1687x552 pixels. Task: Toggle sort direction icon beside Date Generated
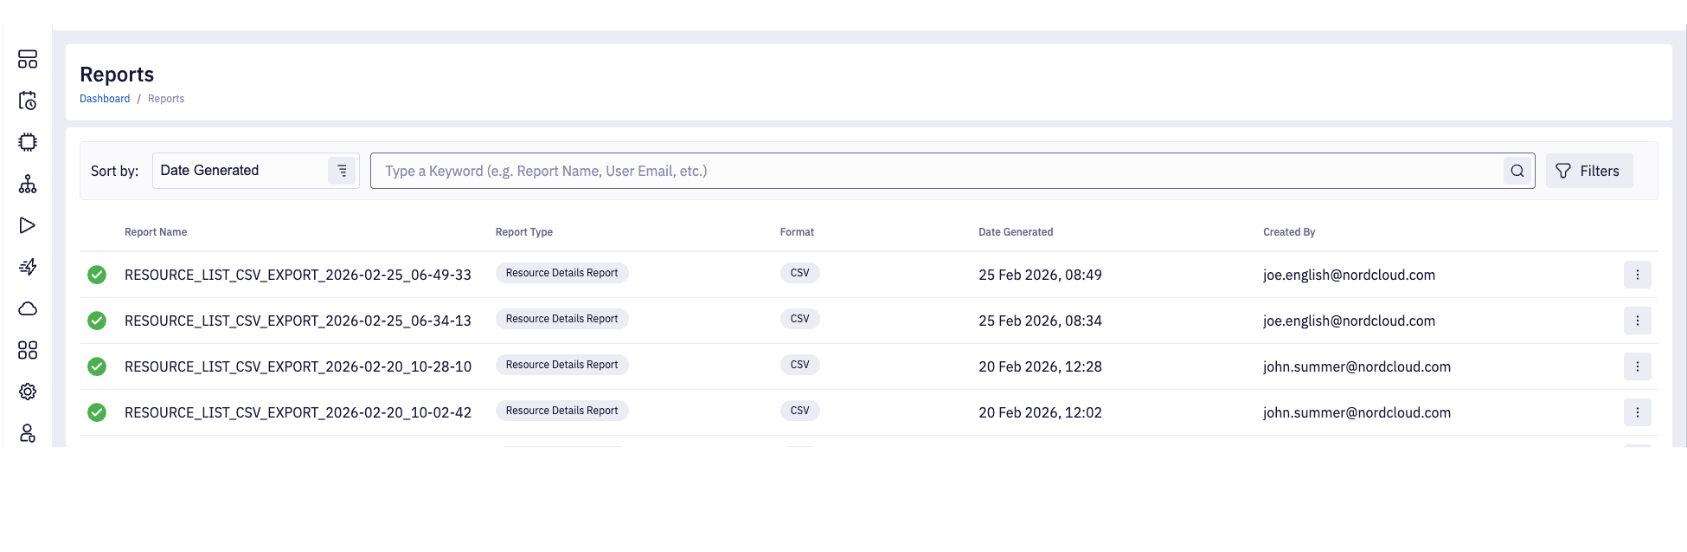[x=342, y=171]
